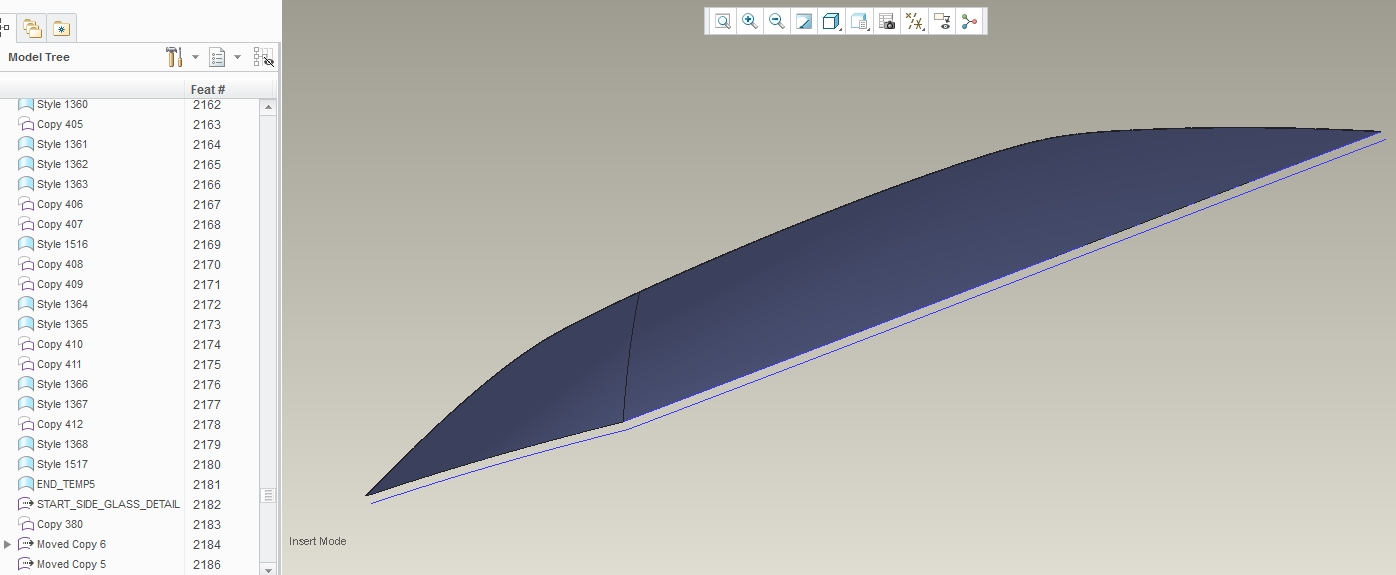1396x575 pixels.
Task: Open the View Manager camera icon
Action: point(886,21)
